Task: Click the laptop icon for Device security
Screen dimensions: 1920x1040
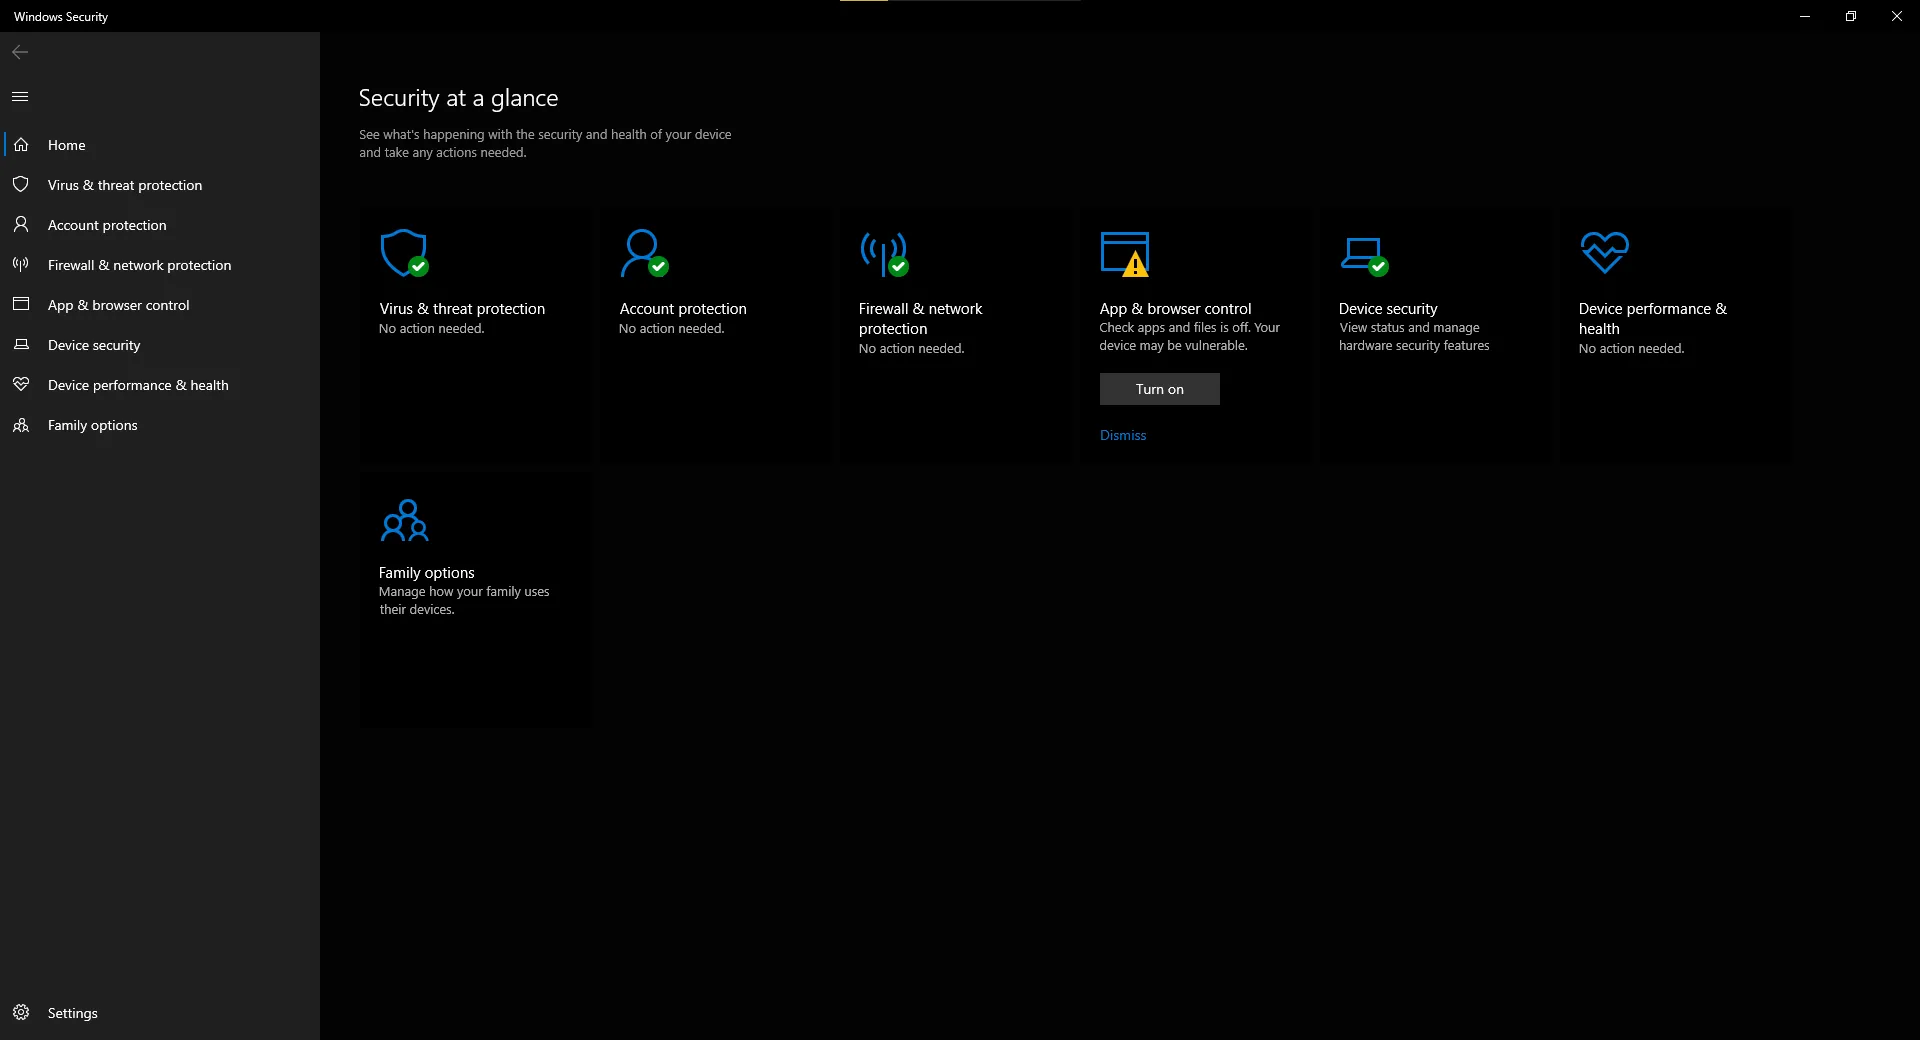Action: pos(21,344)
